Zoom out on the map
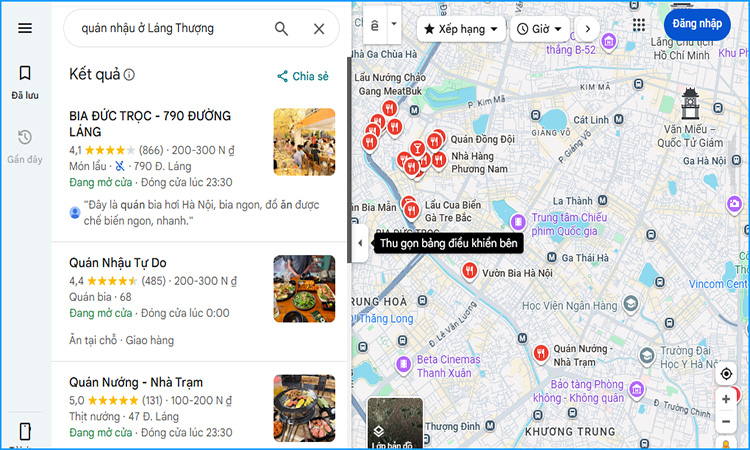Image resolution: width=750 pixels, height=450 pixels. click(x=726, y=422)
